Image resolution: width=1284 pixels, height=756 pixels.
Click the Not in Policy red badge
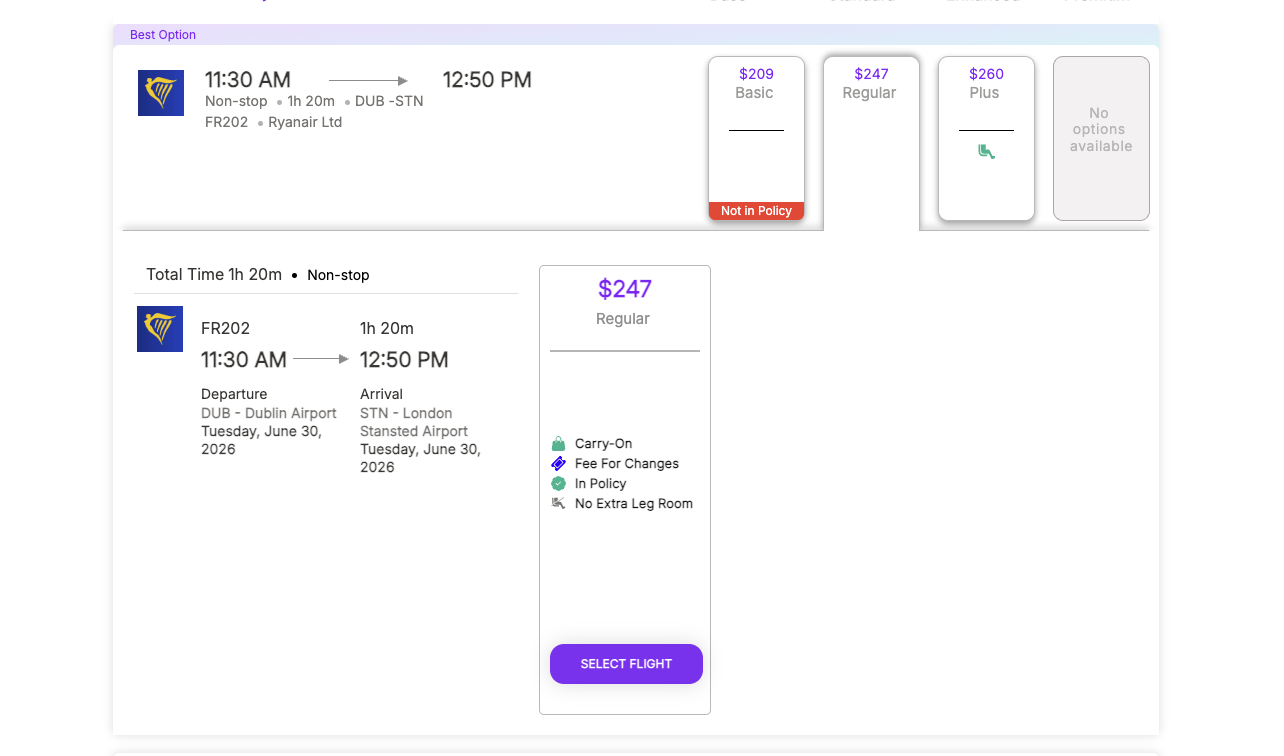[x=756, y=211]
